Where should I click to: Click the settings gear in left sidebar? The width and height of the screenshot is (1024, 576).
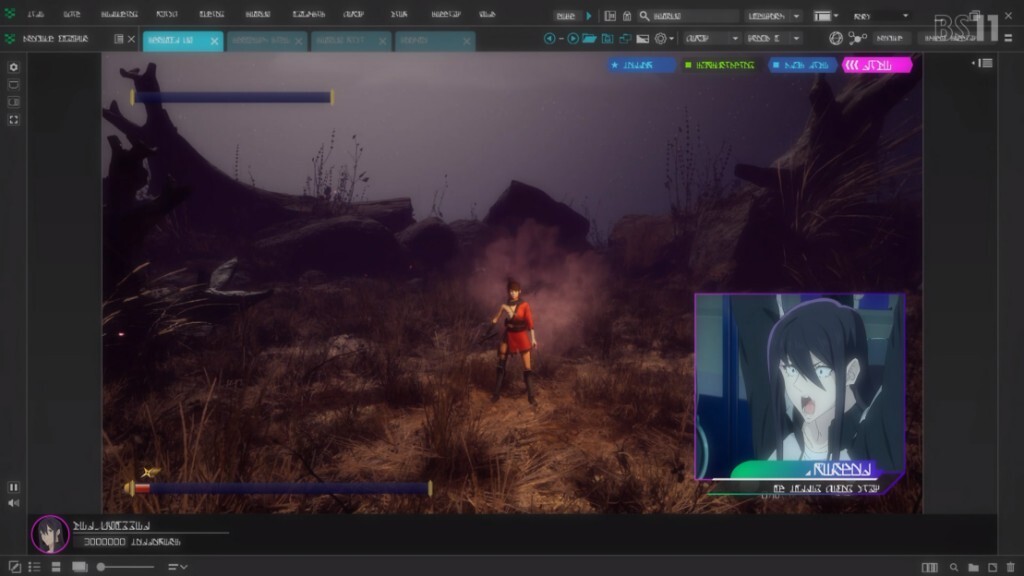[x=13, y=67]
